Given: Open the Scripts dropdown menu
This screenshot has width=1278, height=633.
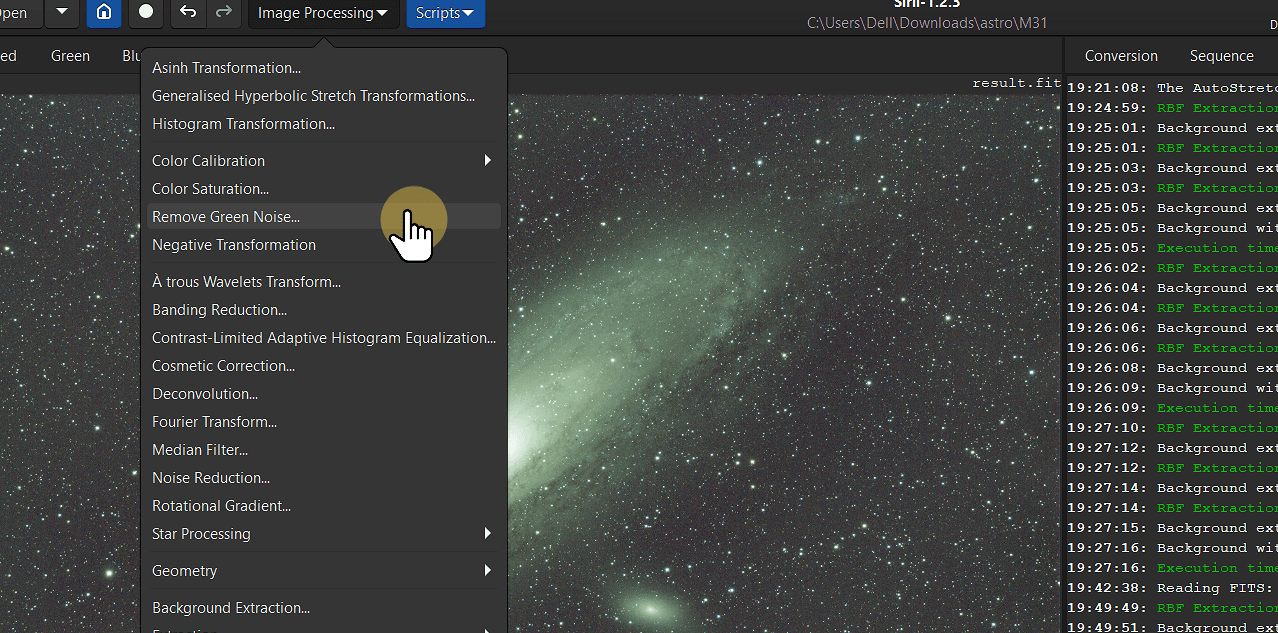Looking at the screenshot, I should [445, 13].
